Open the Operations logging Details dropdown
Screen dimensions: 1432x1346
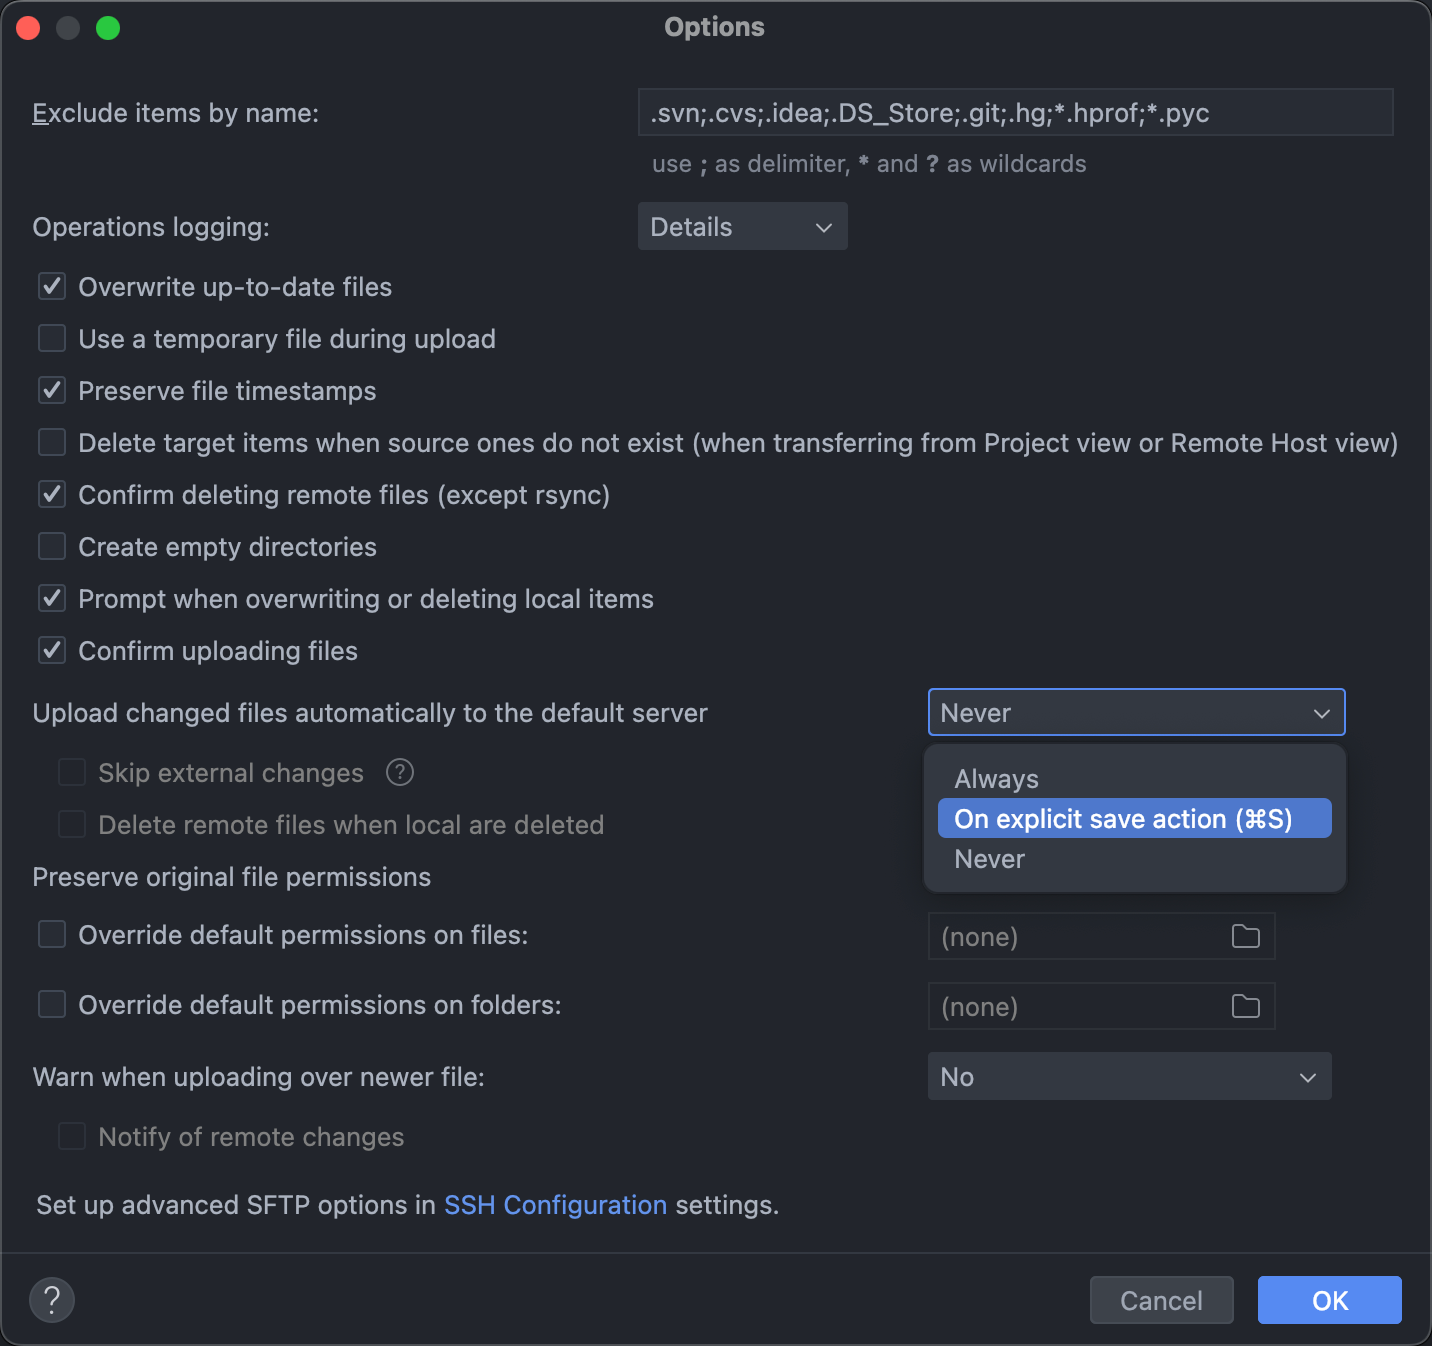tap(743, 227)
